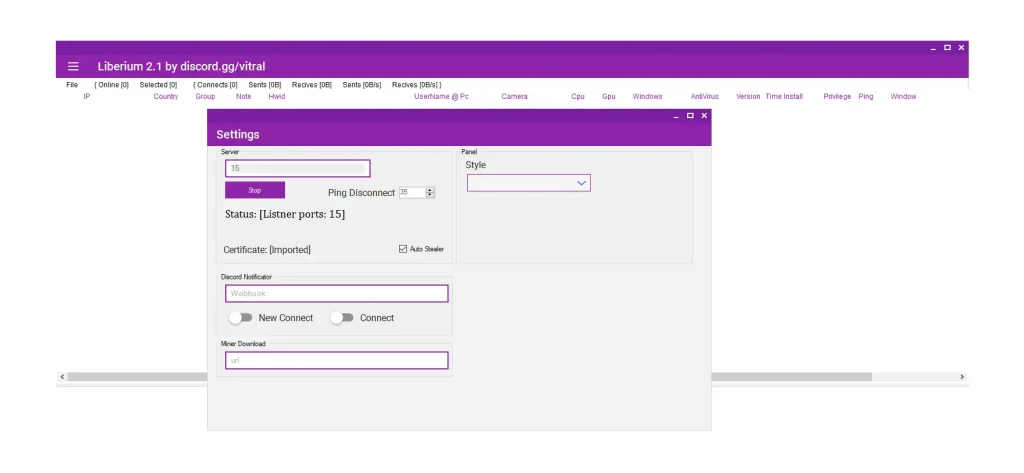The image size is (1024, 473).
Task: Click the Window column header
Action: tap(903, 97)
